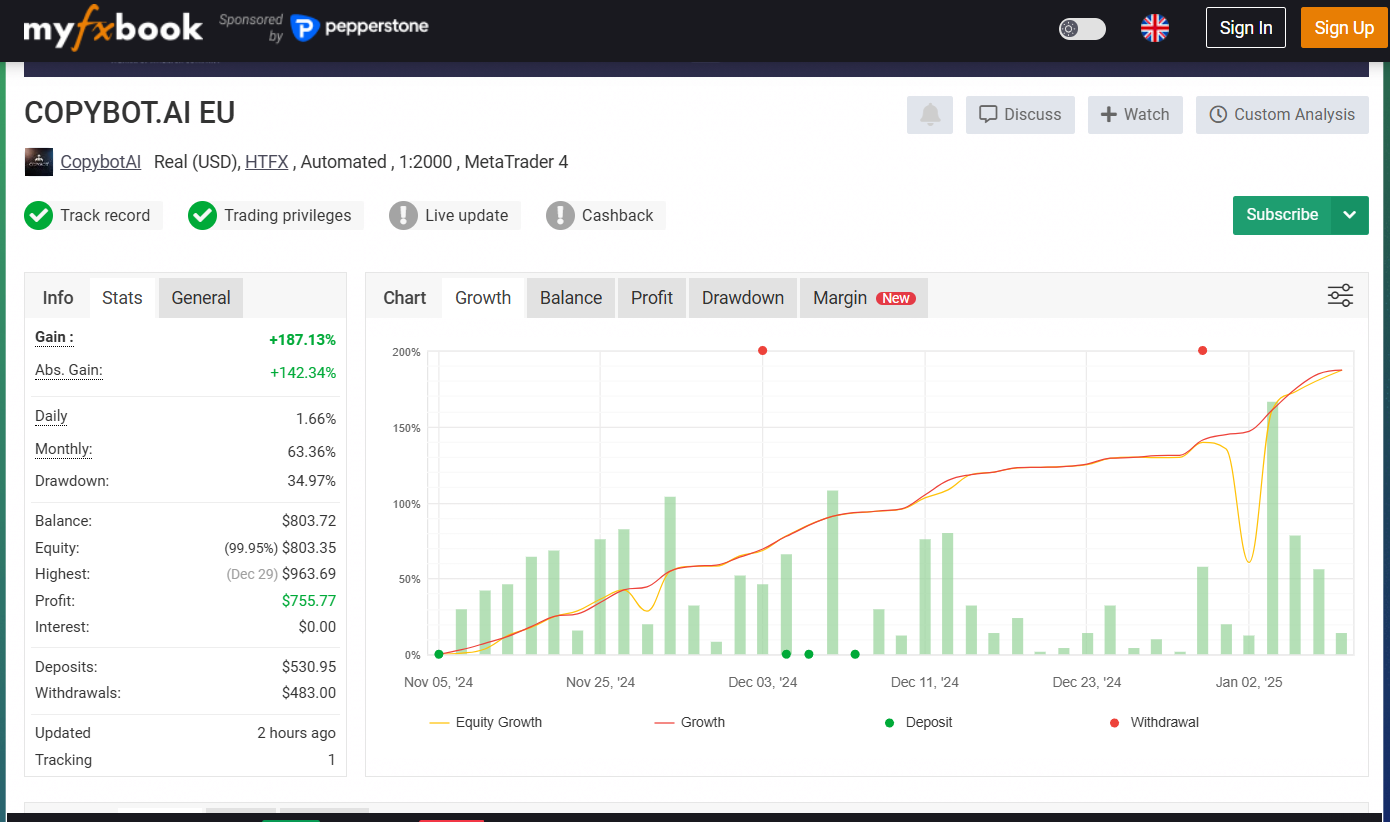Switch to the General tab
Viewport: 1390px width, 822px height.
point(201,298)
